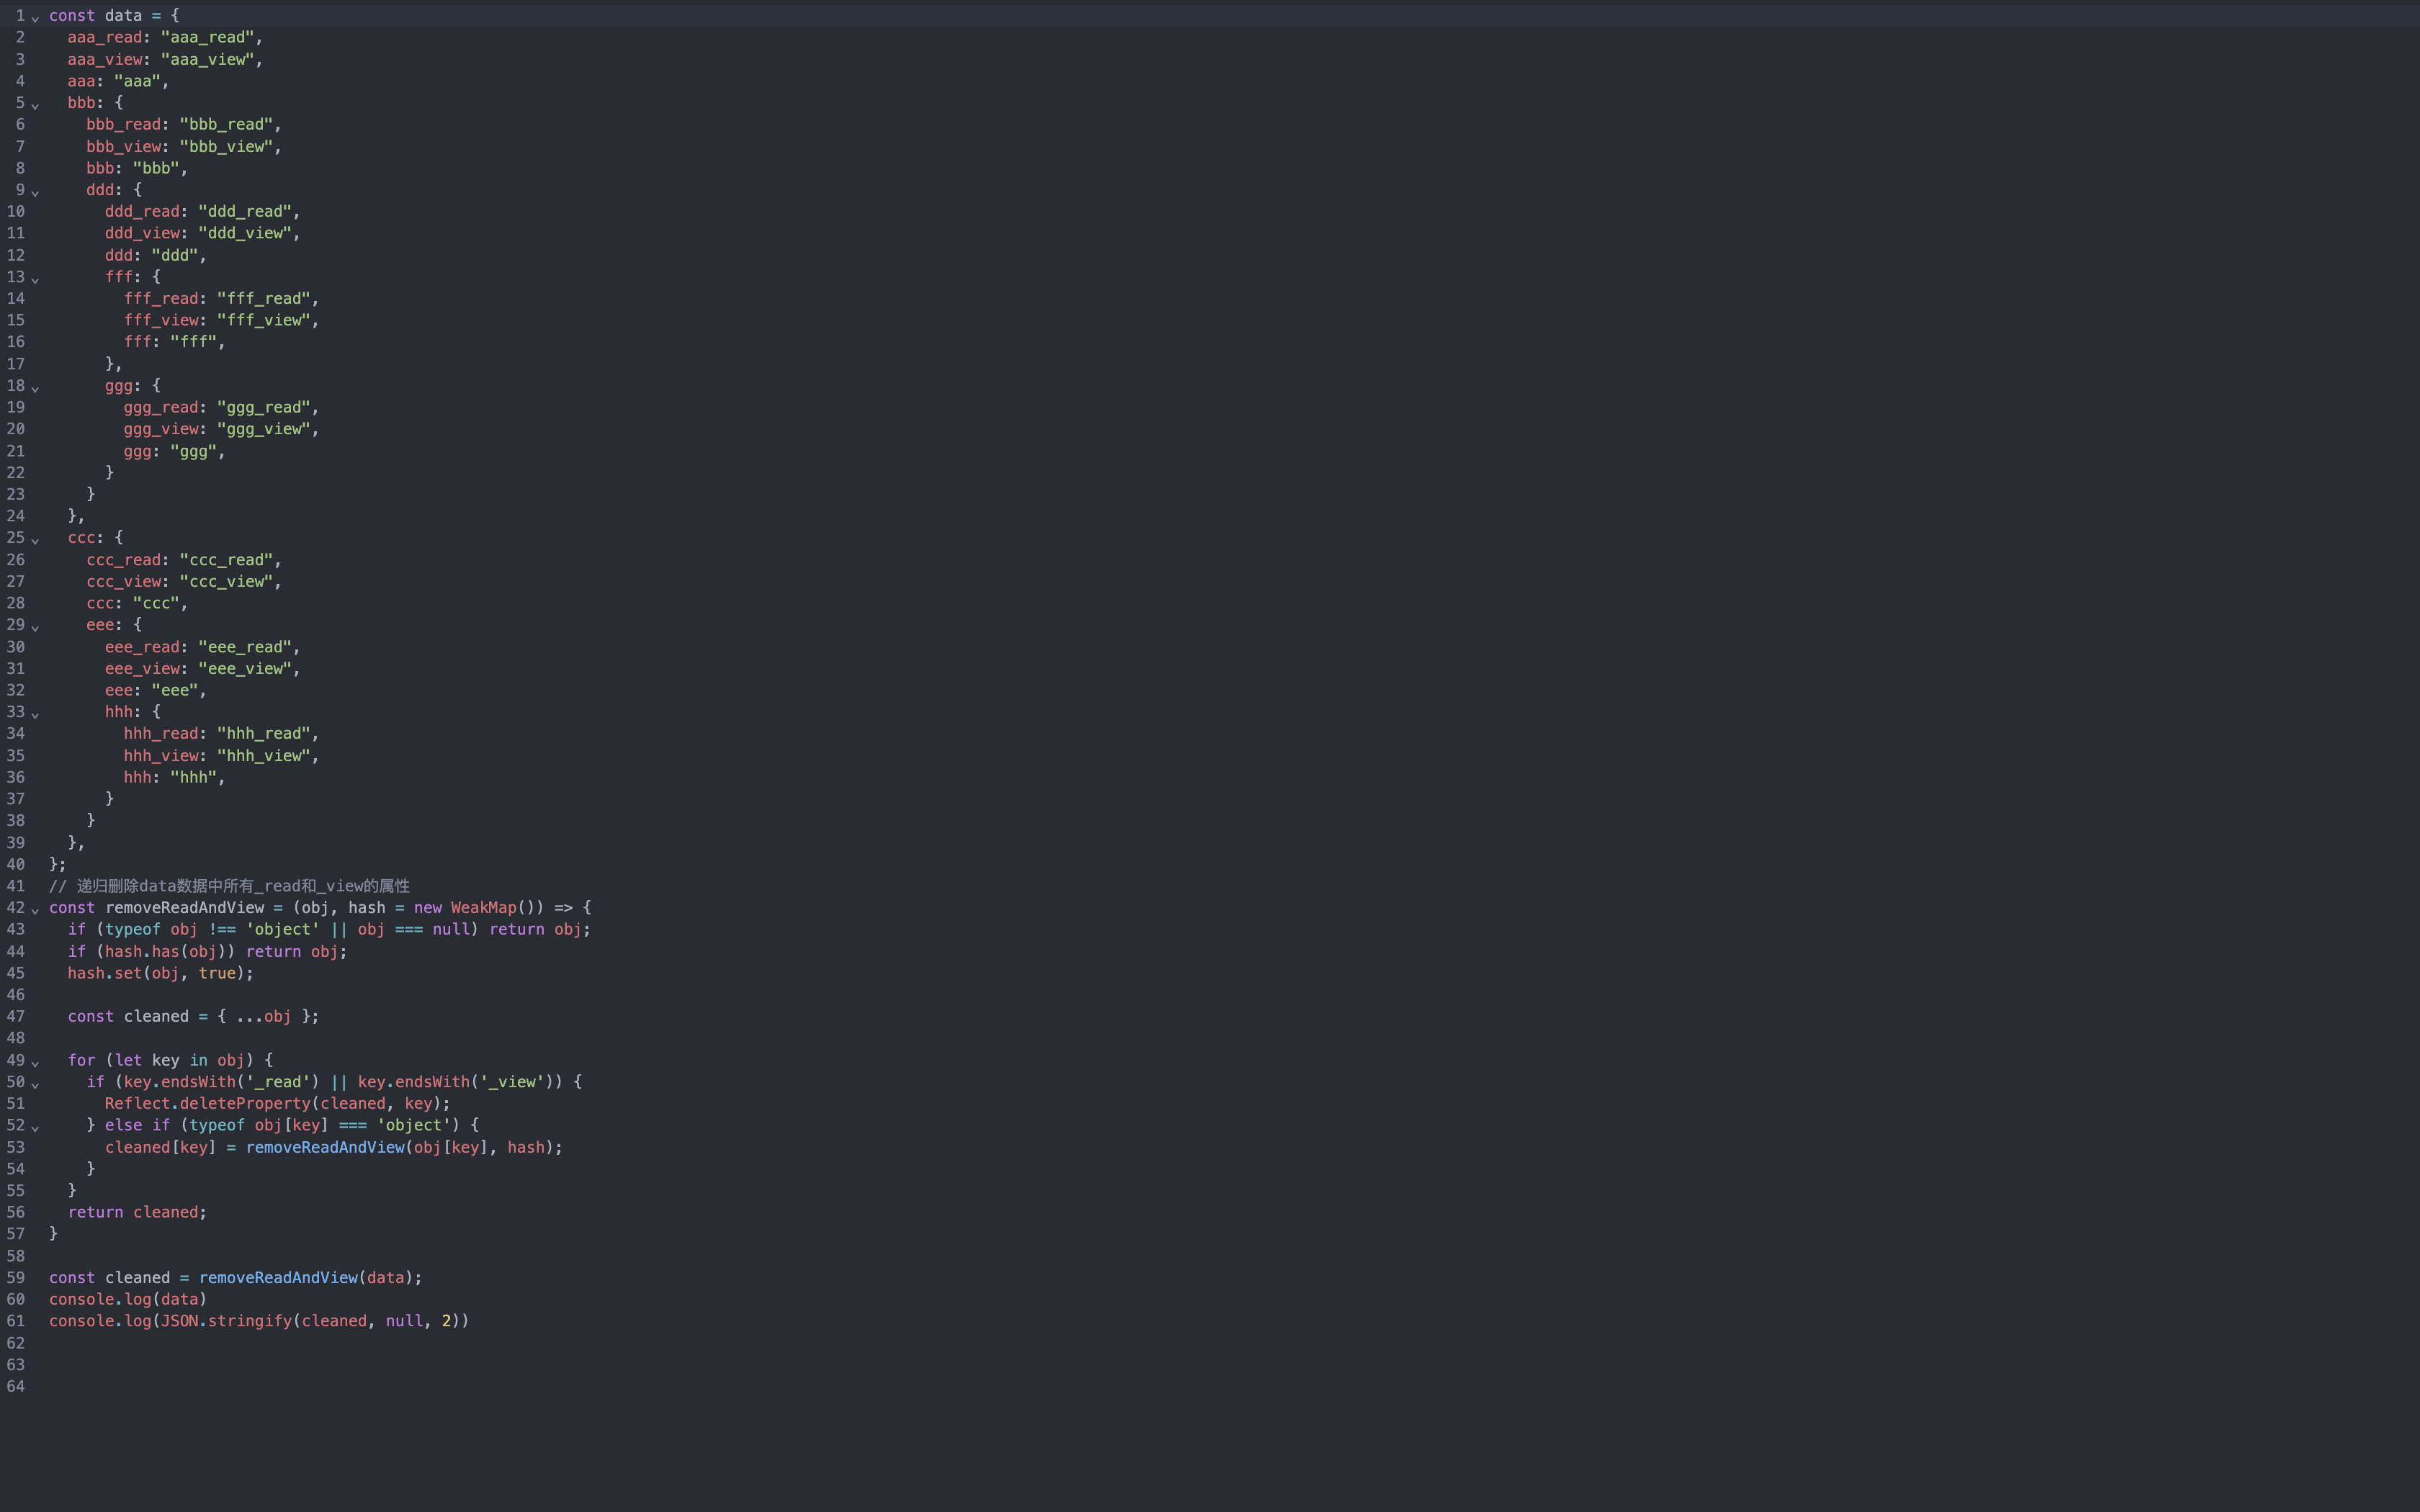Click line number 59 in the gutter

pyautogui.click(x=16, y=1277)
